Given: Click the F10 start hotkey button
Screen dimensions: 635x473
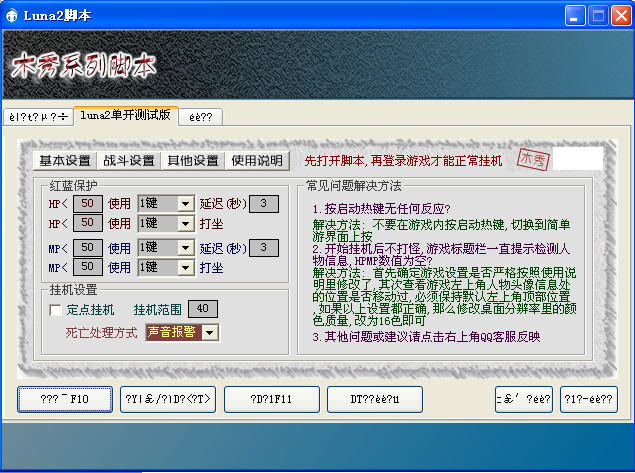Looking at the screenshot, I should tap(65, 399).
